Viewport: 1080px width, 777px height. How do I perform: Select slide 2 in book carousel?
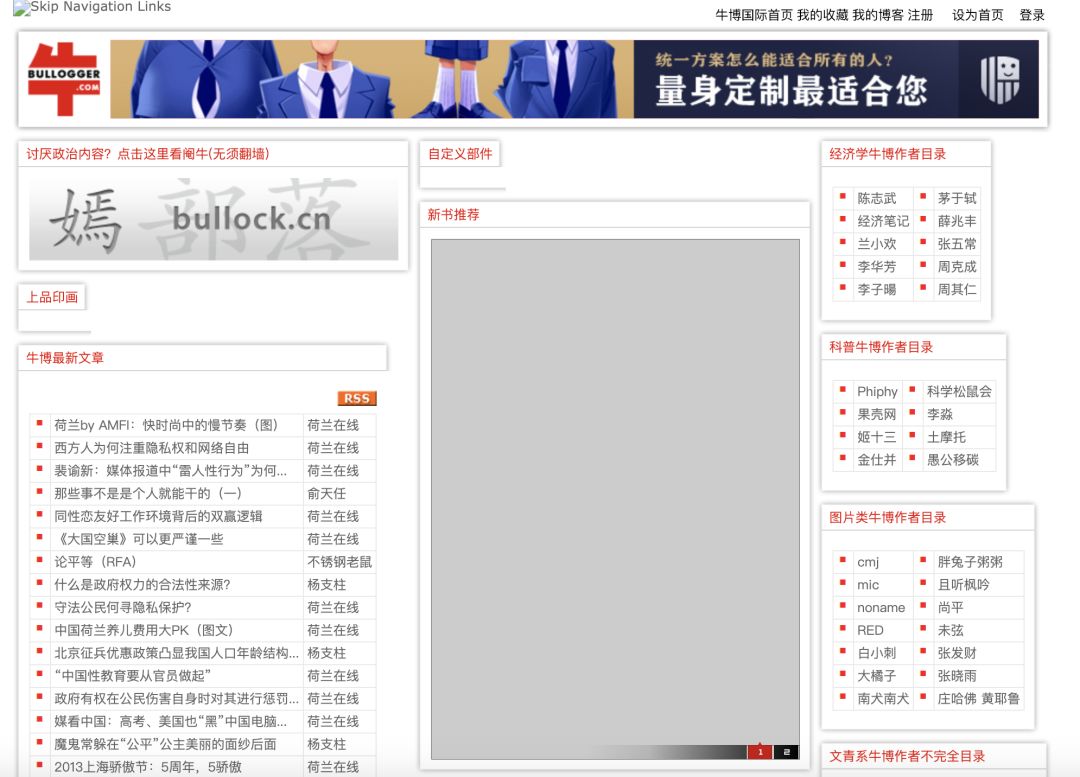(786, 752)
